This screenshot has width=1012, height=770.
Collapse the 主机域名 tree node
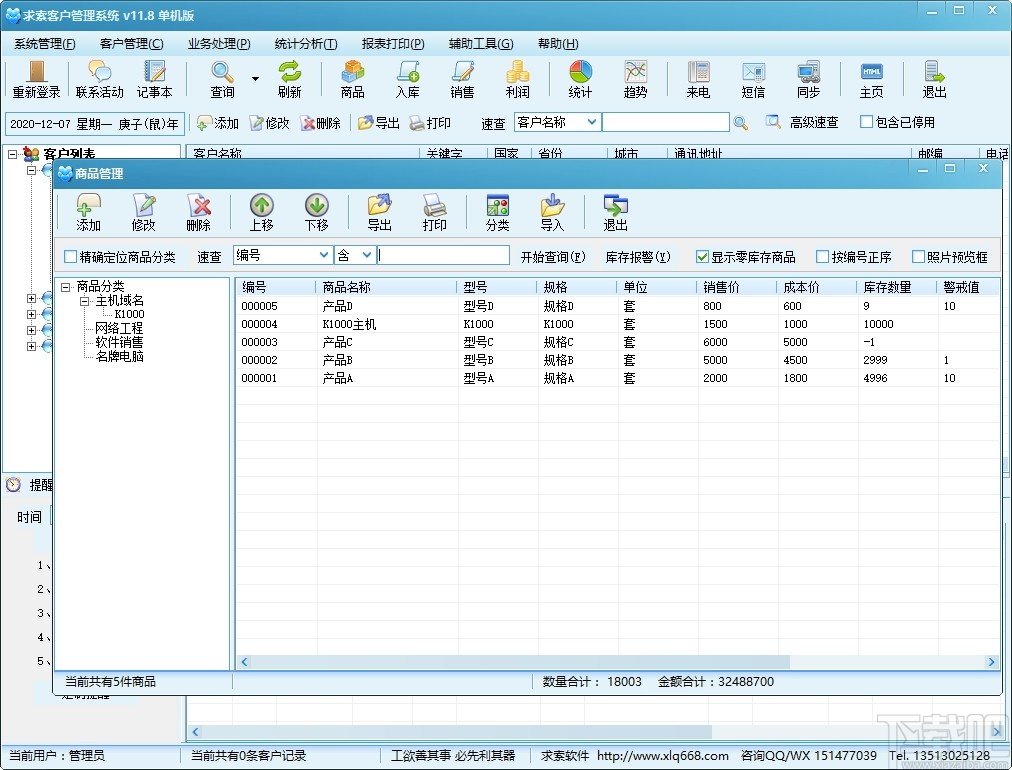click(x=86, y=301)
